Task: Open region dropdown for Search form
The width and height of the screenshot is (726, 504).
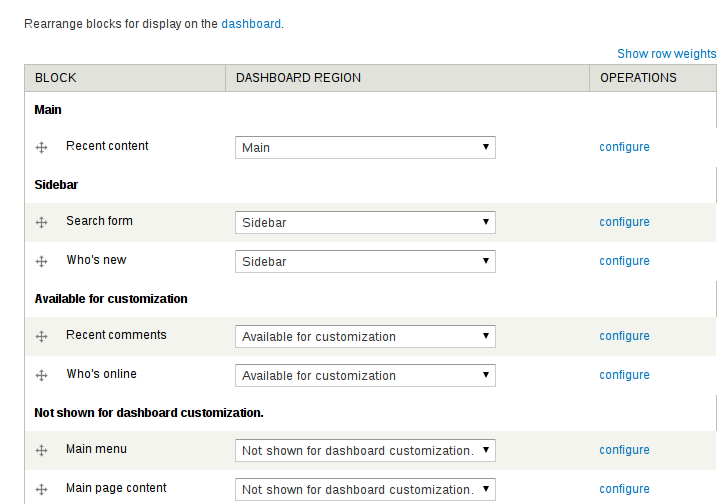Action: tap(365, 222)
